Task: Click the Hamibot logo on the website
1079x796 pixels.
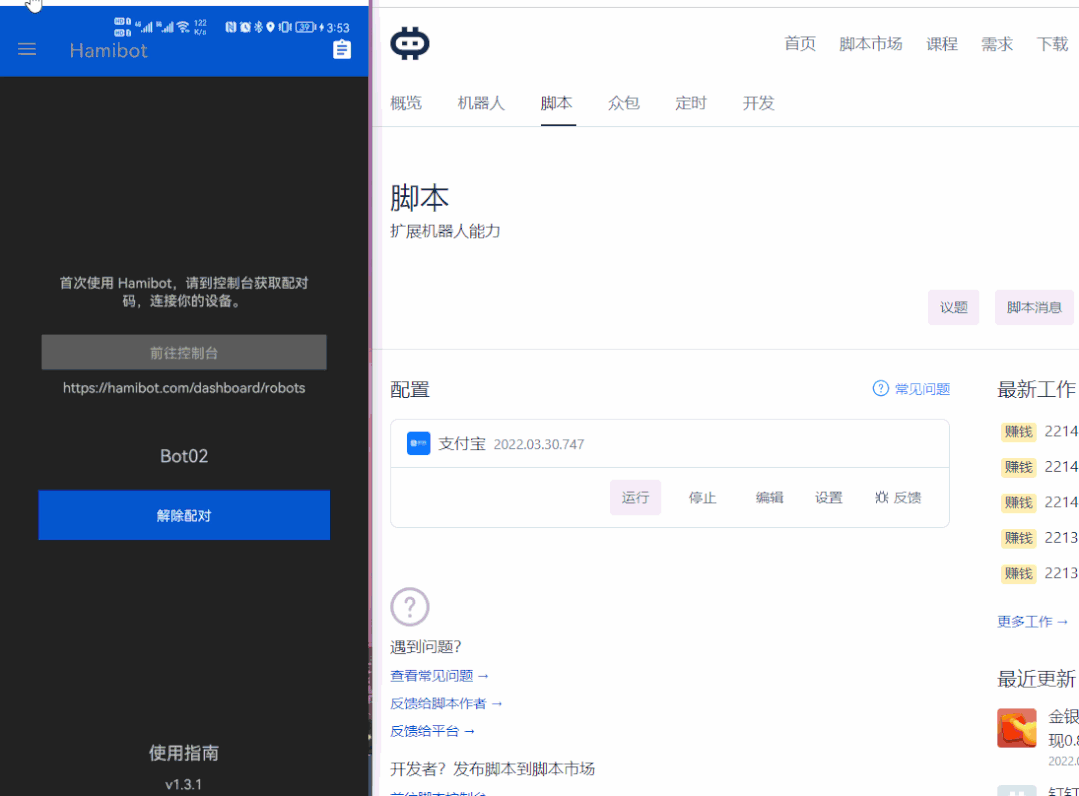Action: (x=408, y=43)
